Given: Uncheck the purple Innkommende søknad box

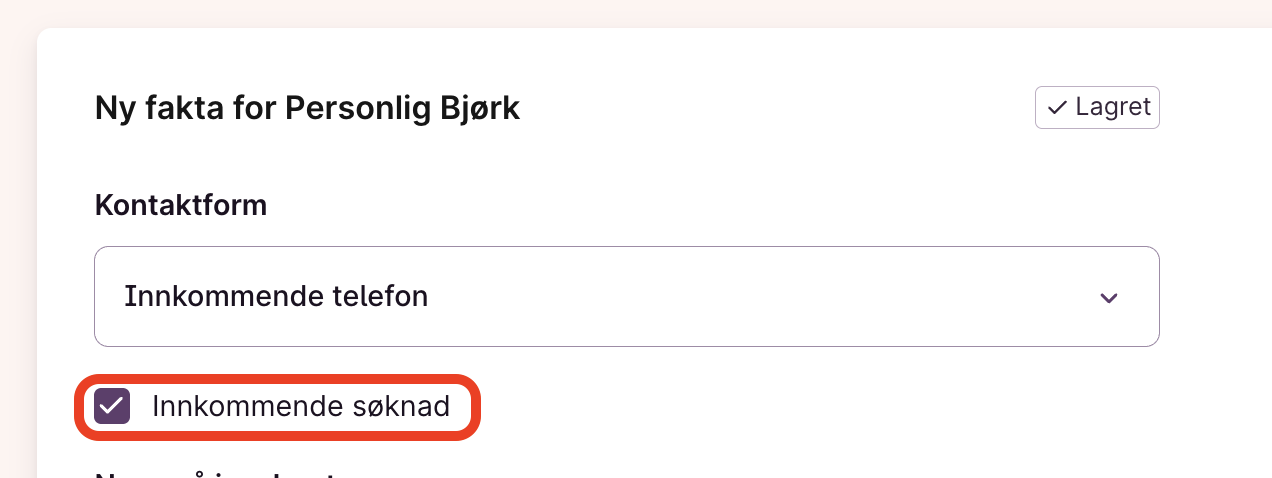Looking at the screenshot, I should pos(112,406).
